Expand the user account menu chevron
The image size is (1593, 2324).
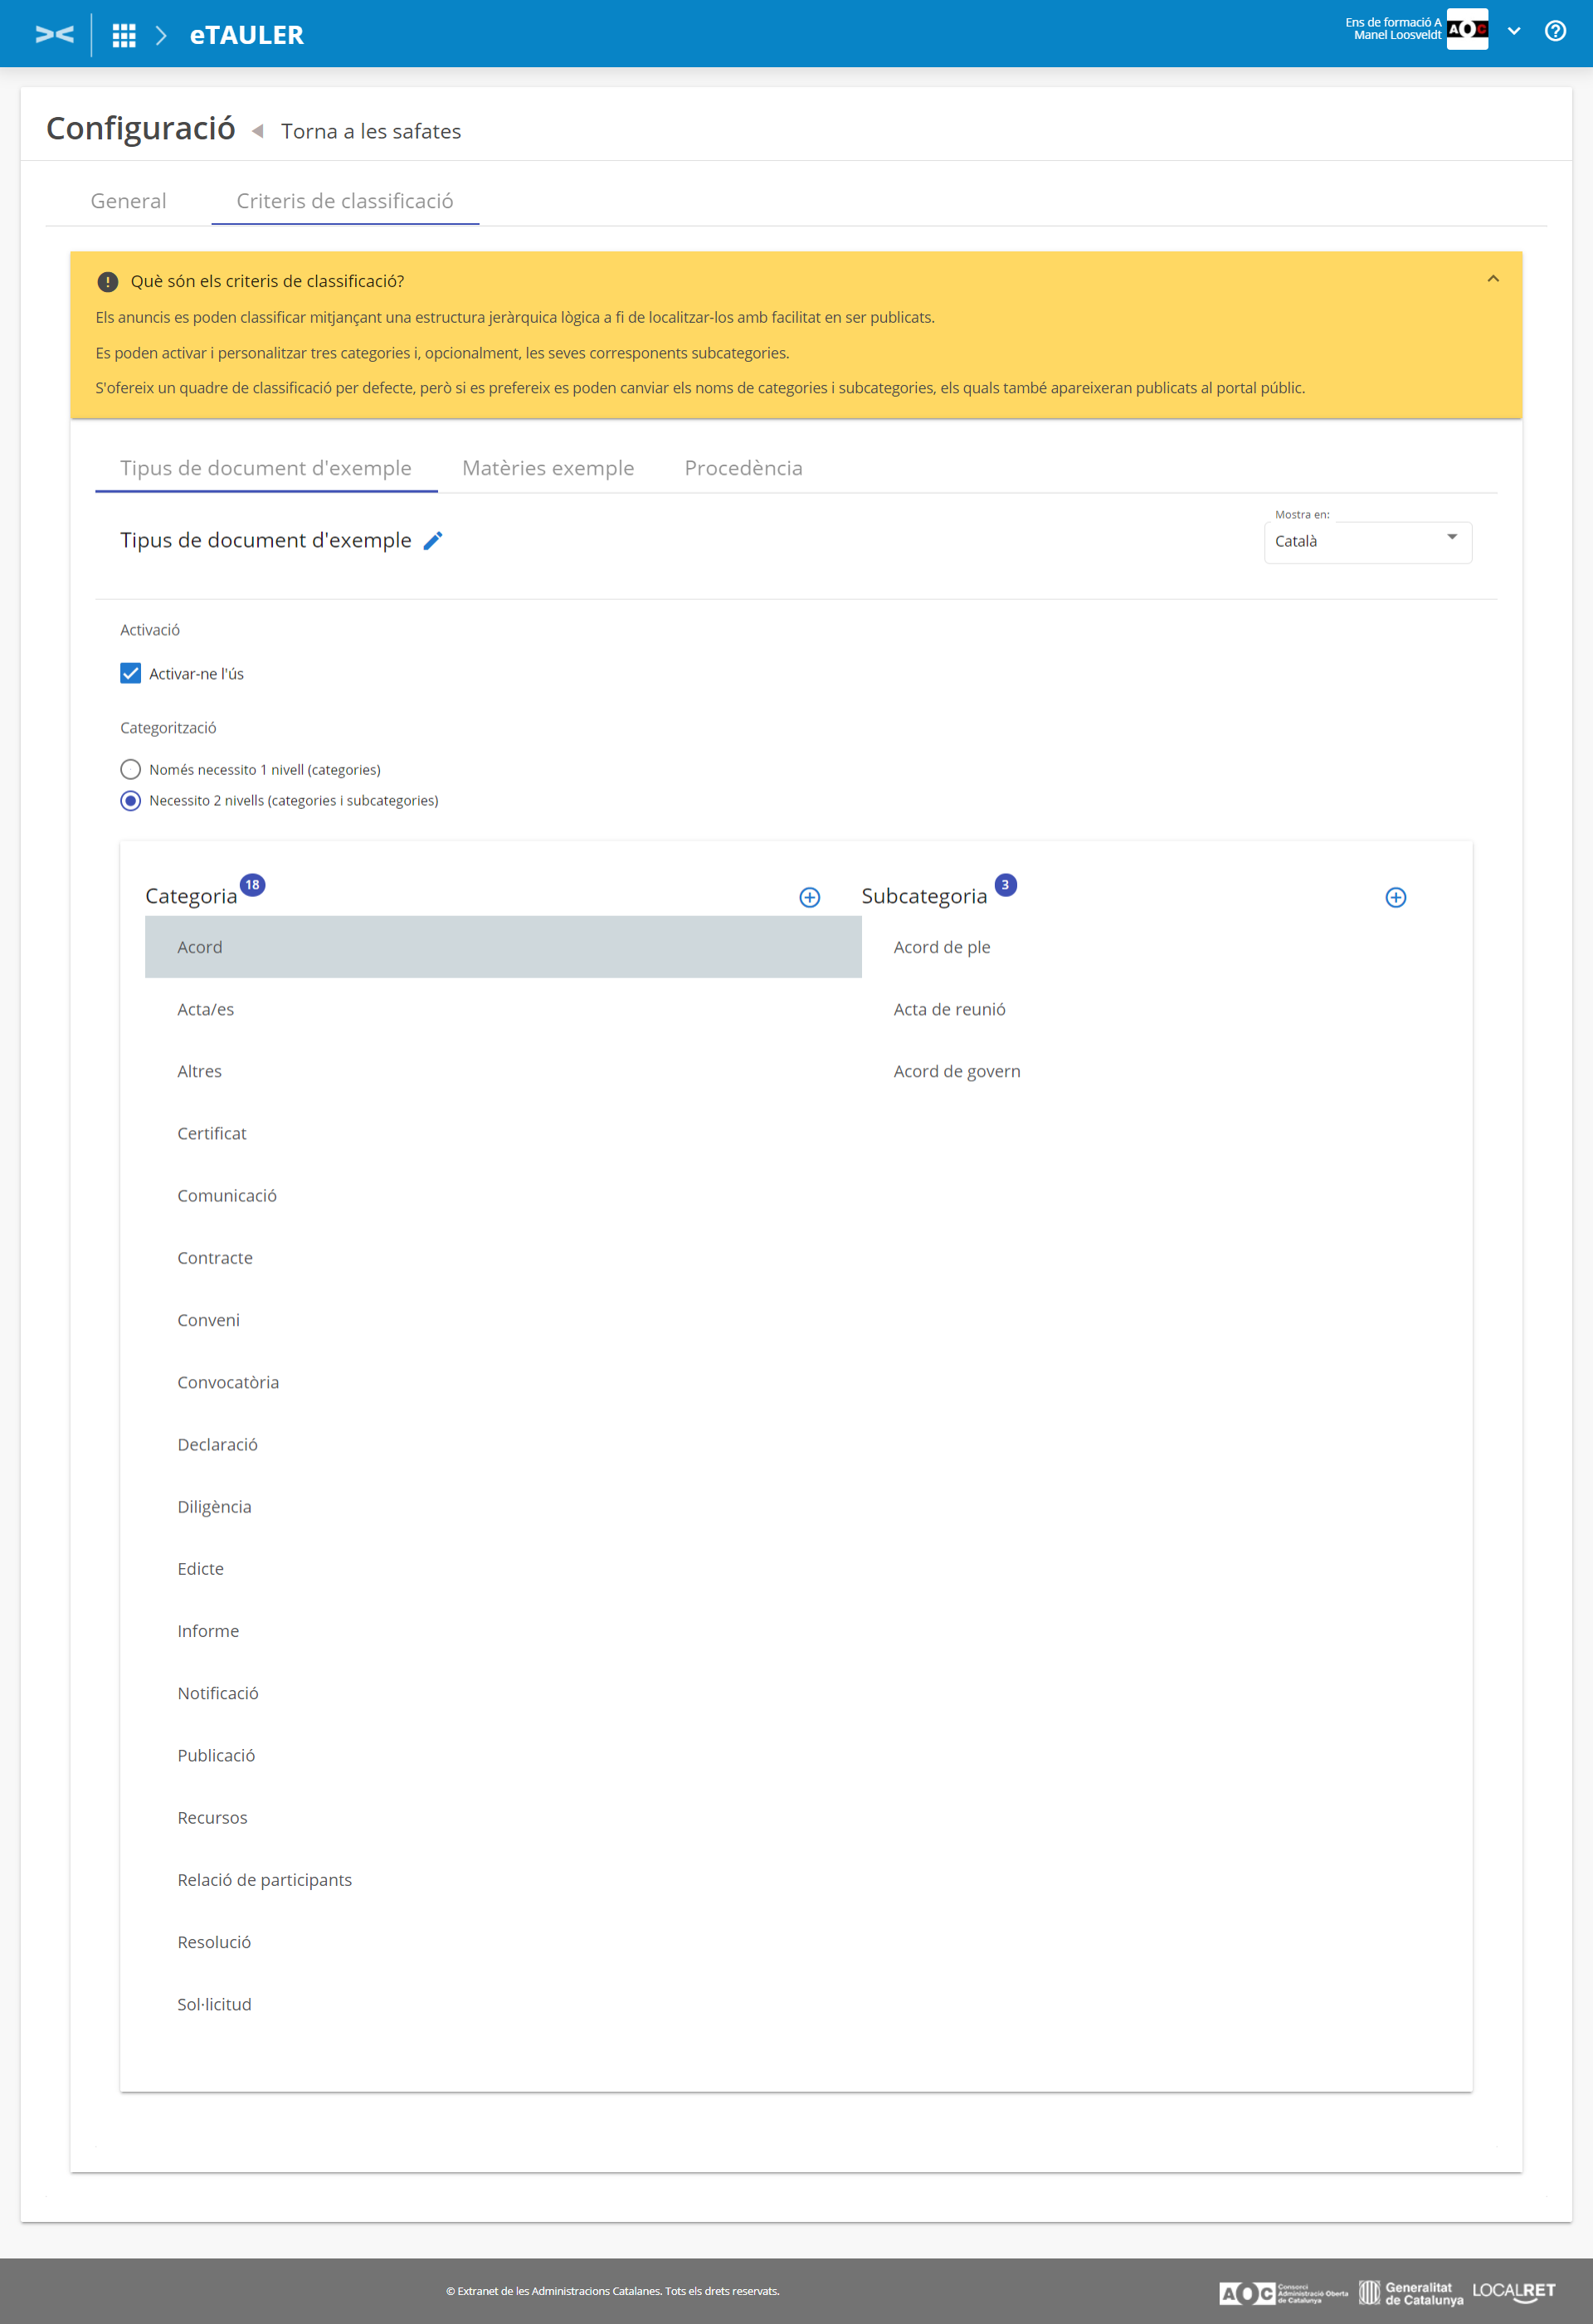(1514, 31)
